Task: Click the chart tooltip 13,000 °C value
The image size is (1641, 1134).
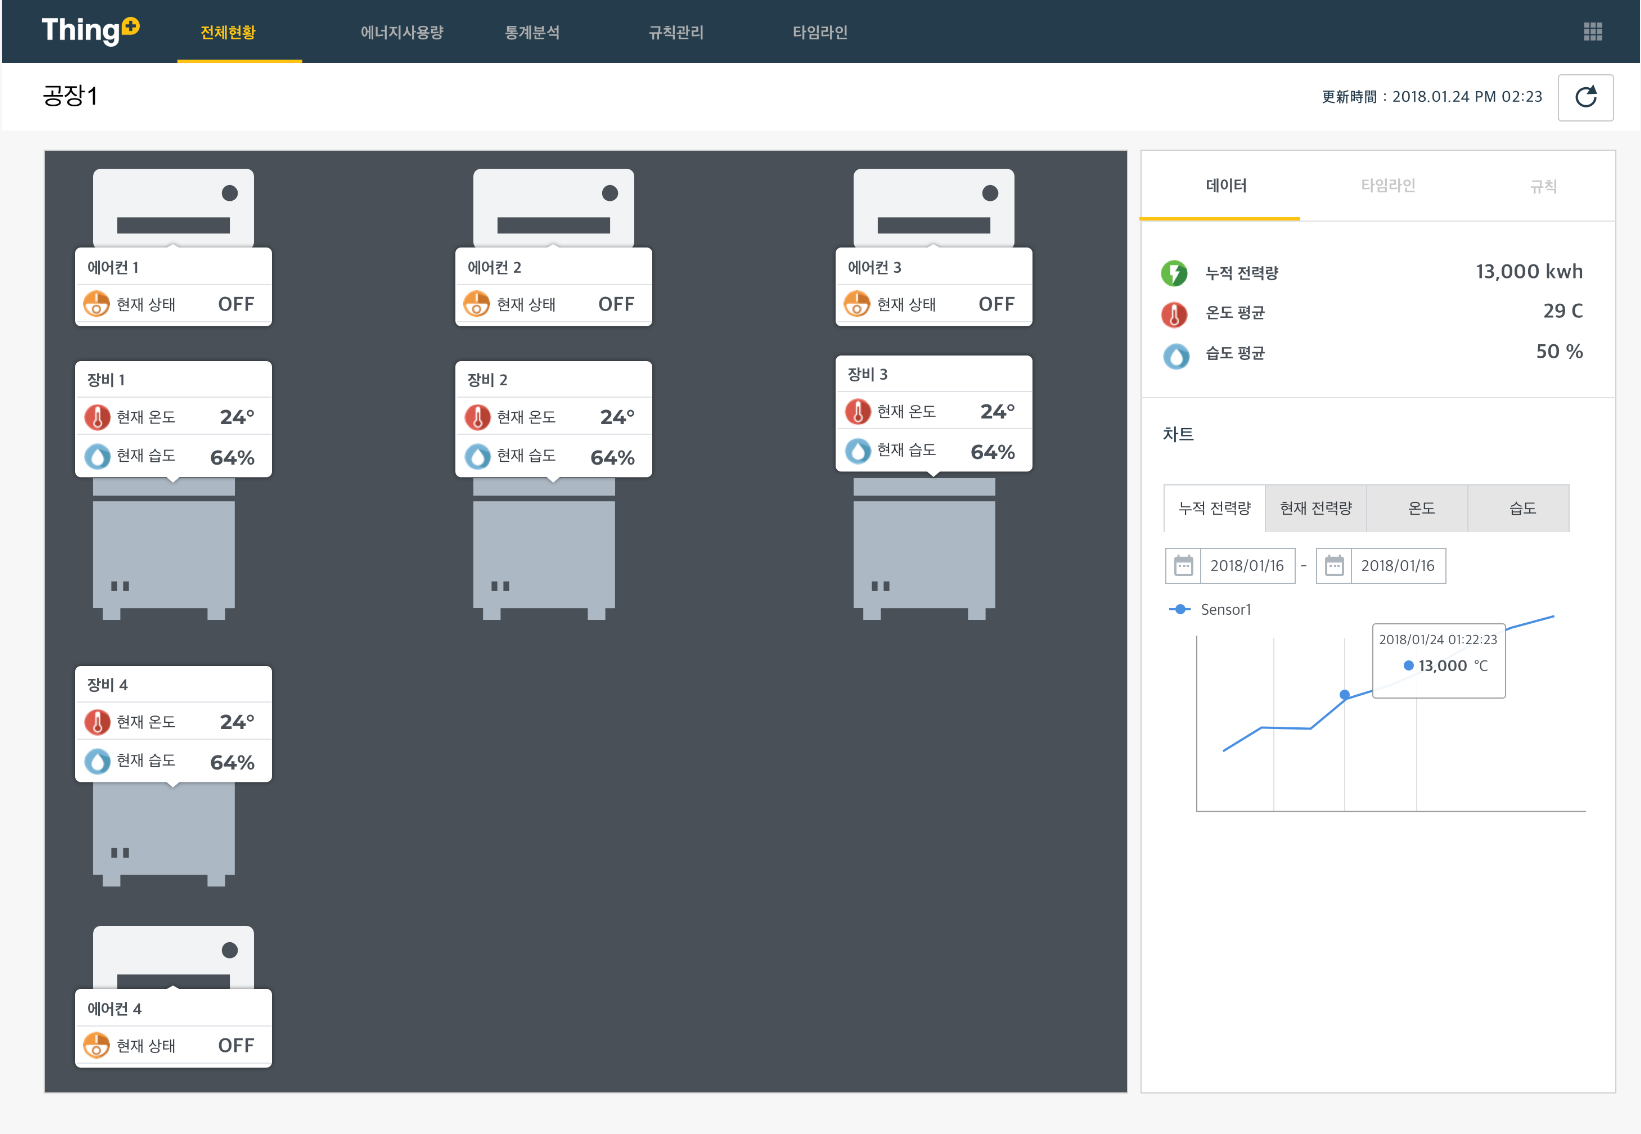Action: tap(1452, 666)
